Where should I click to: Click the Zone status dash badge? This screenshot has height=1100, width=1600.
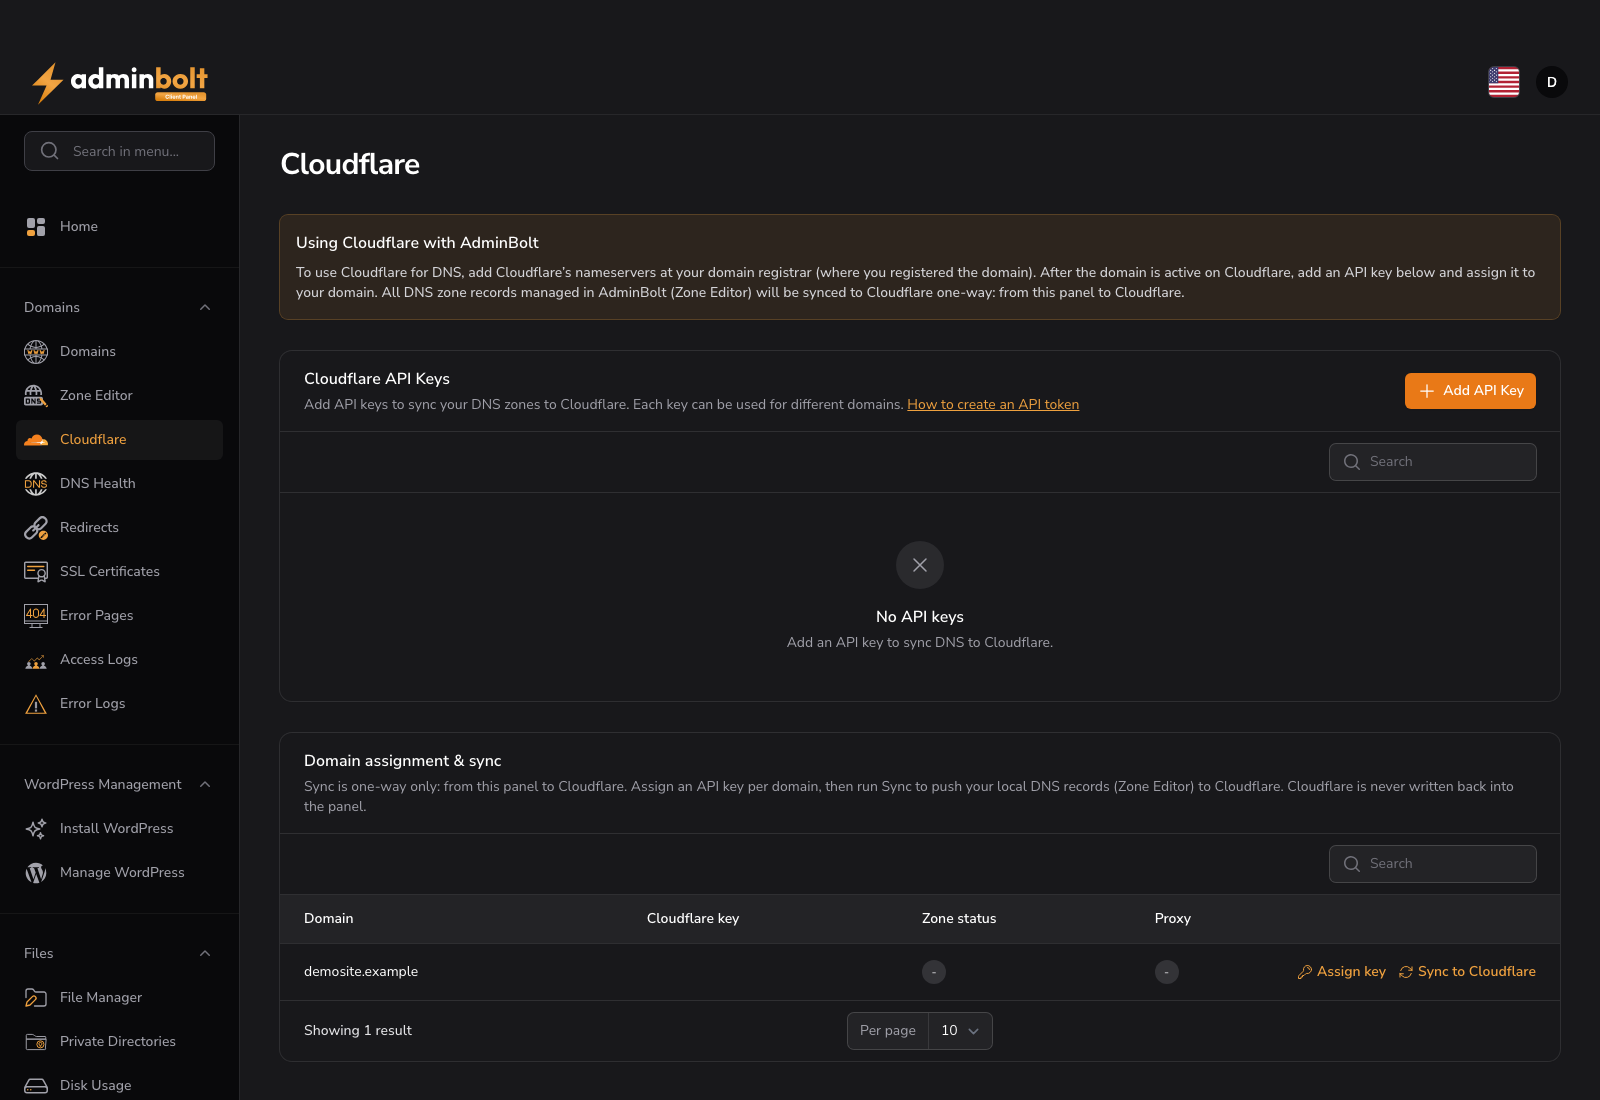tap(934, 972)
